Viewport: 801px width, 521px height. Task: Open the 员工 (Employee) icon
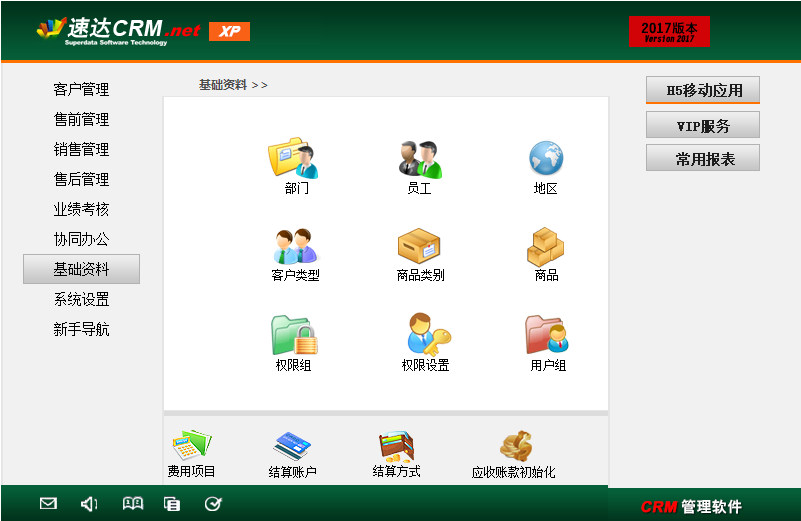[x=420, y=159]
